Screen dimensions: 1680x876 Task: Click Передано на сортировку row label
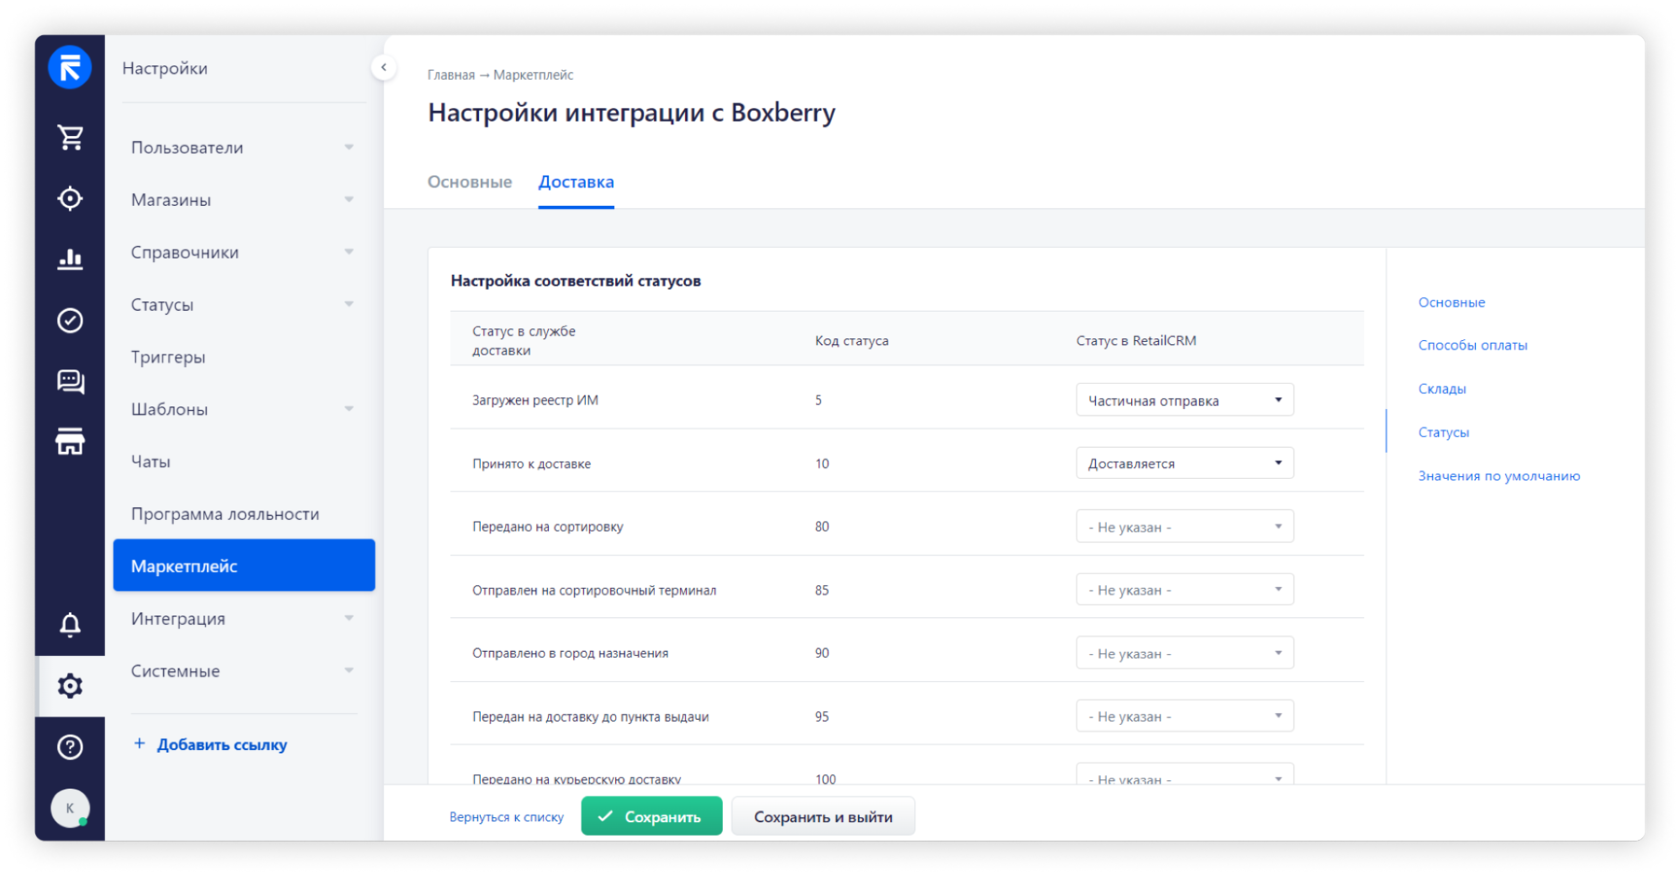(547, 527)
